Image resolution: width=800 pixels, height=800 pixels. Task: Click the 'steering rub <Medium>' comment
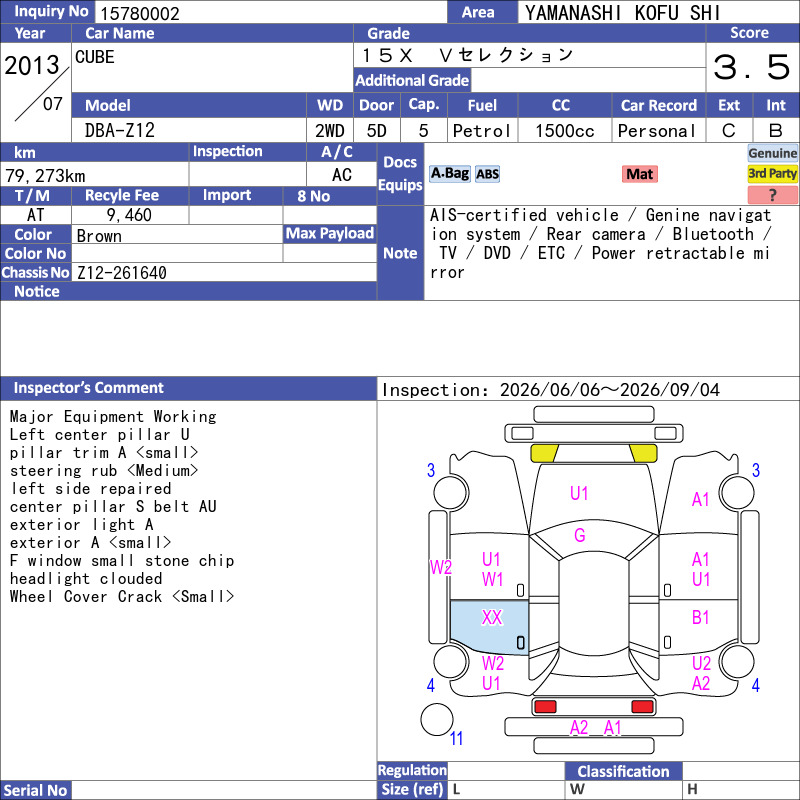[104, 471]
